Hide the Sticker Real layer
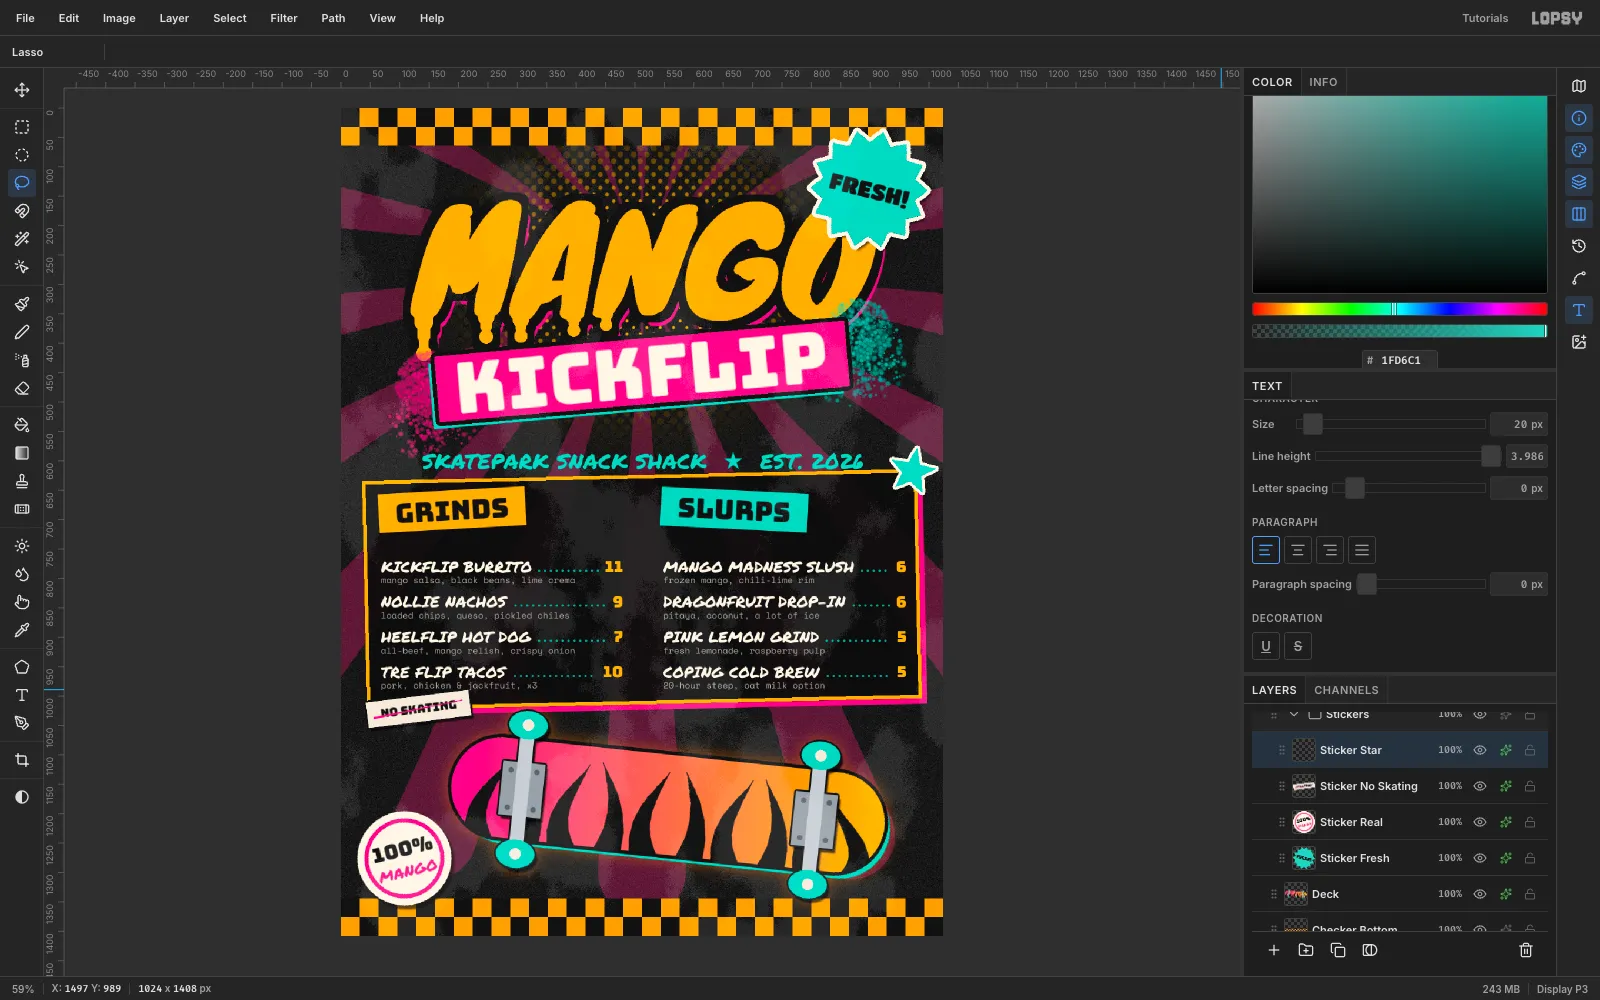This screenshot has width=1600, height=1000. point(1480,822)
